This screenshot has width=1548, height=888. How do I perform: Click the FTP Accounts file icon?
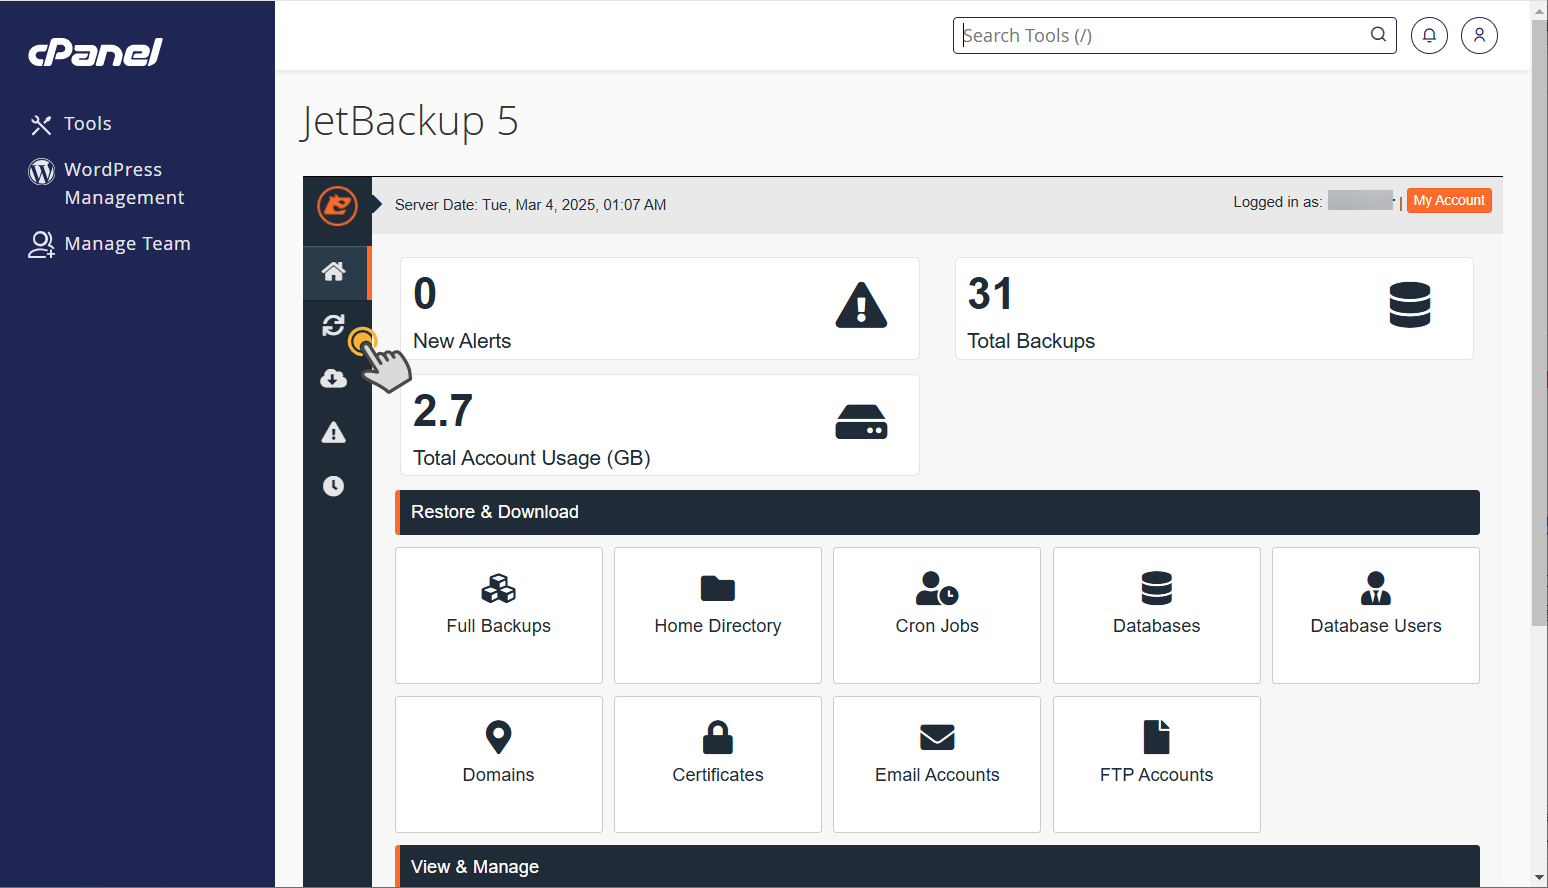(1157, 737)
